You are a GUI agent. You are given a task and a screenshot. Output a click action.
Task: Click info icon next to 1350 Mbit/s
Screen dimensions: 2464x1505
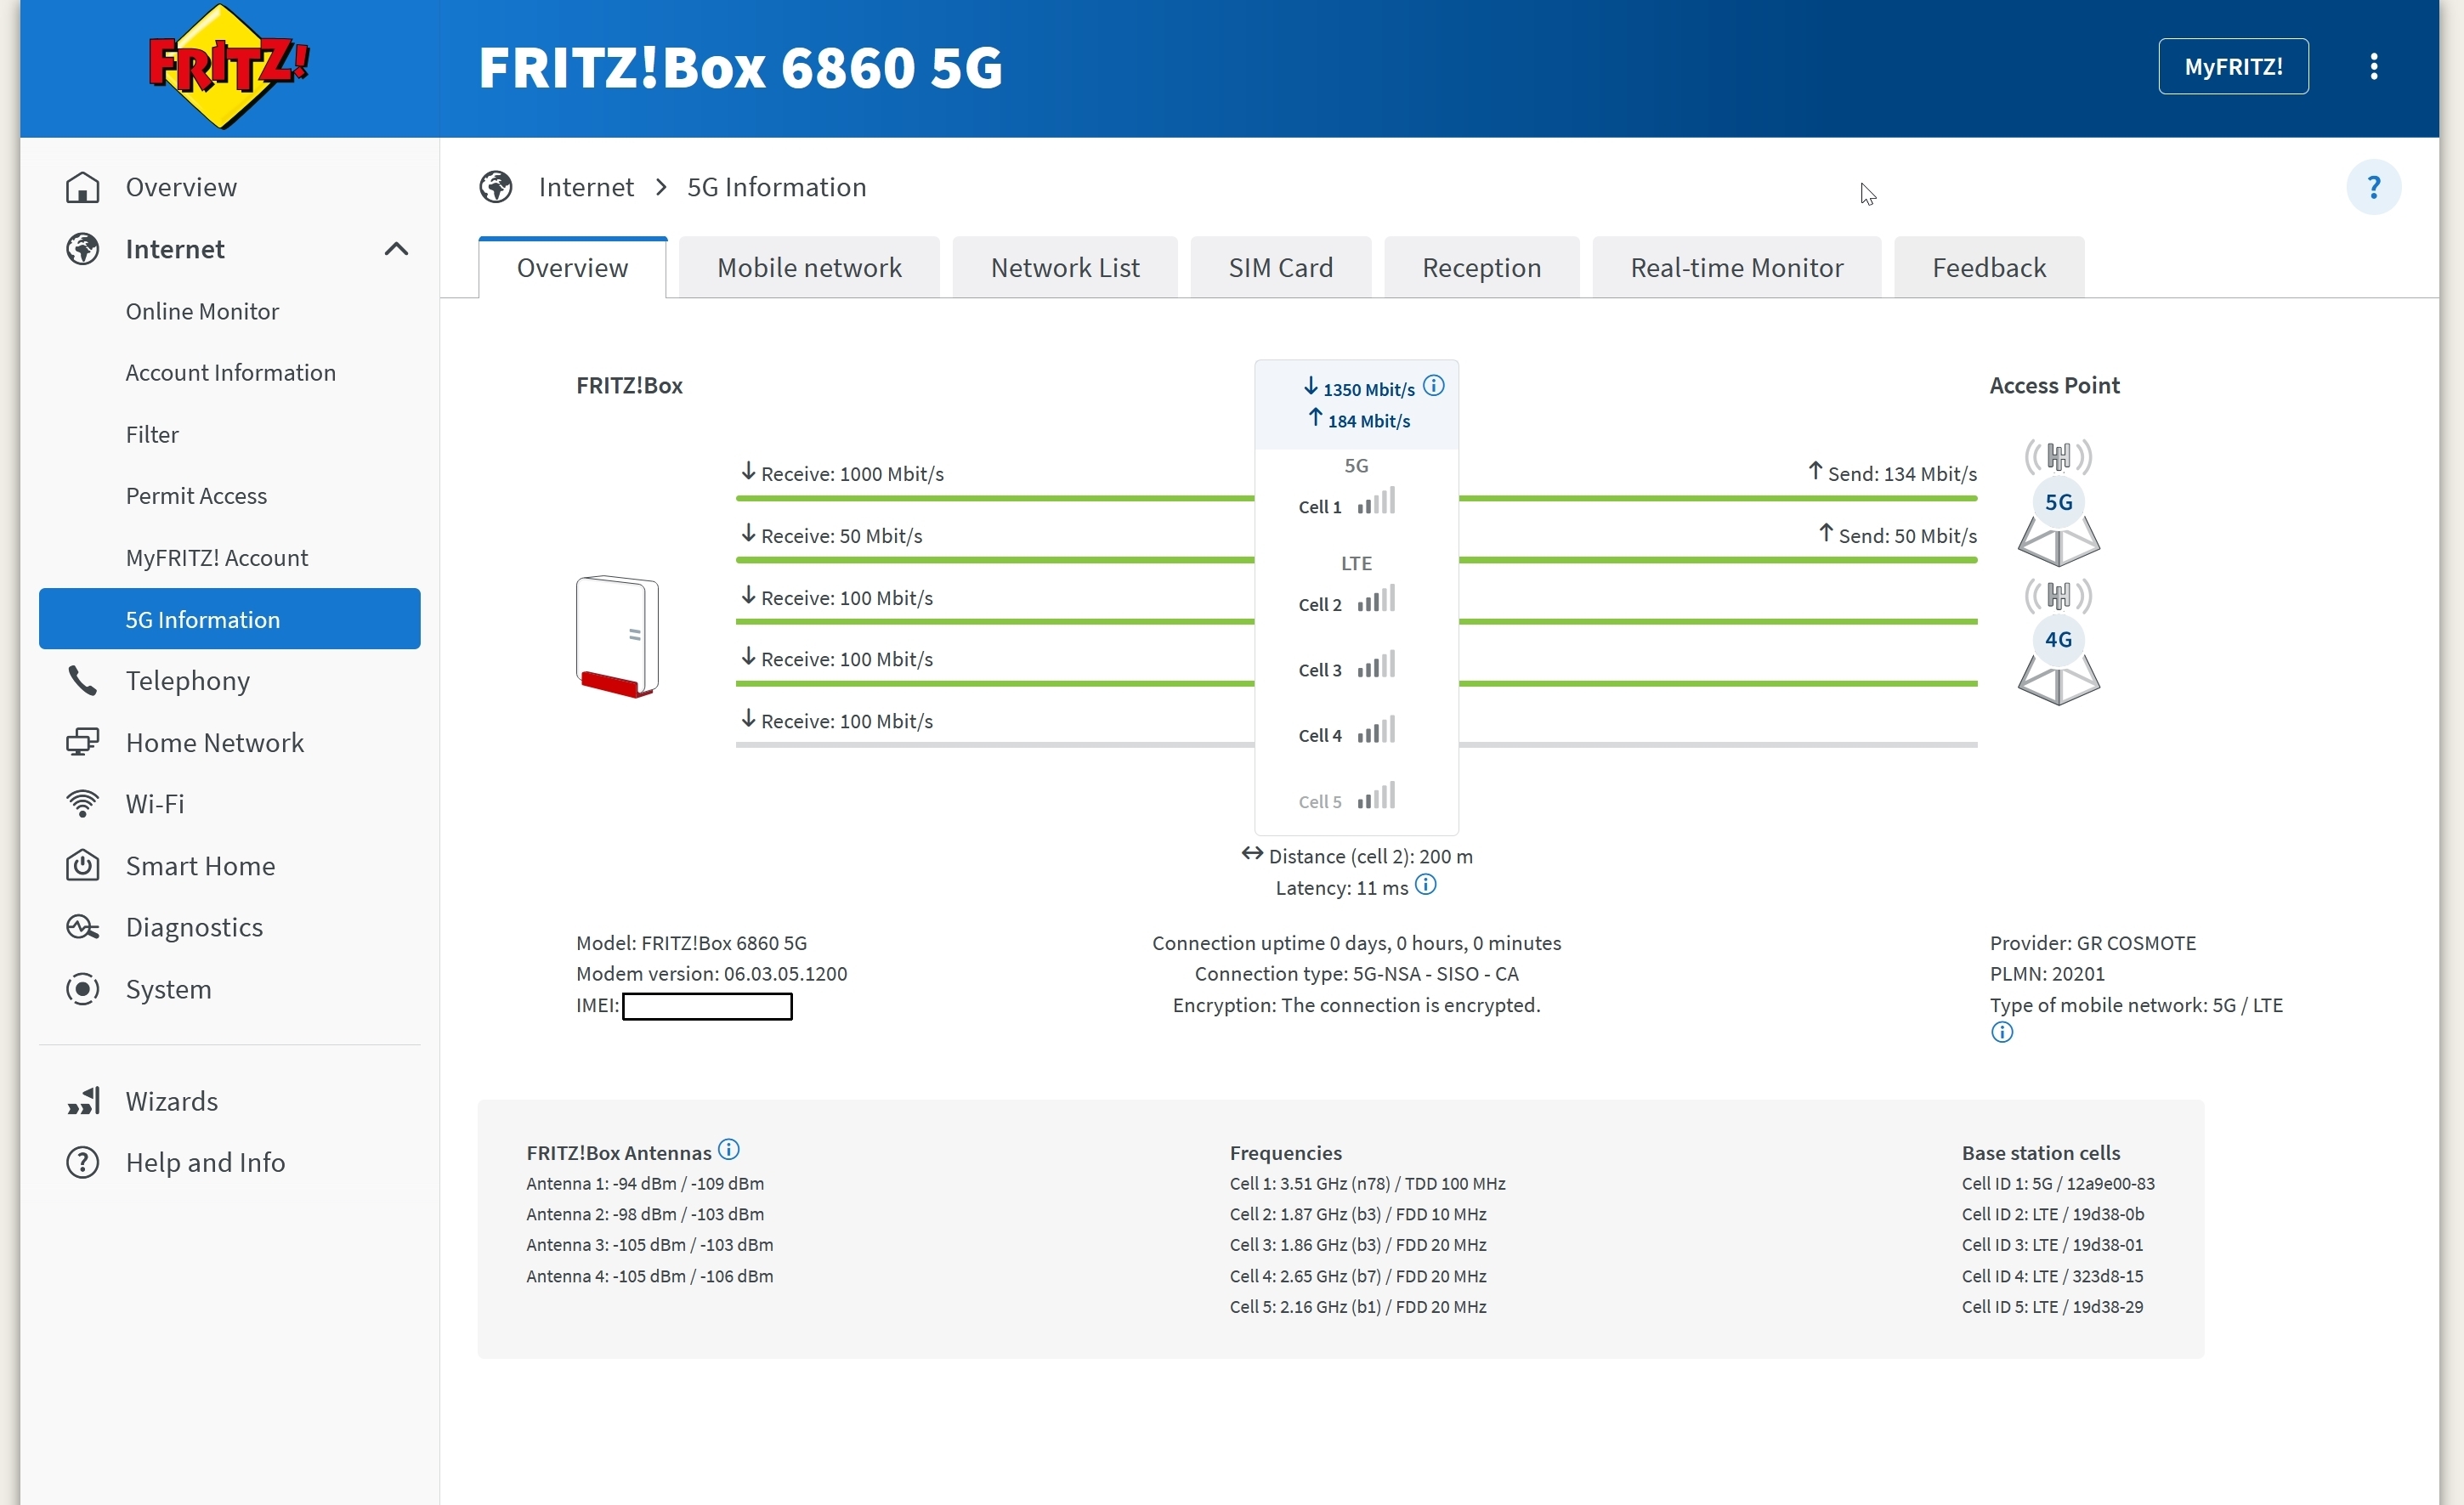click(1433, 386)
